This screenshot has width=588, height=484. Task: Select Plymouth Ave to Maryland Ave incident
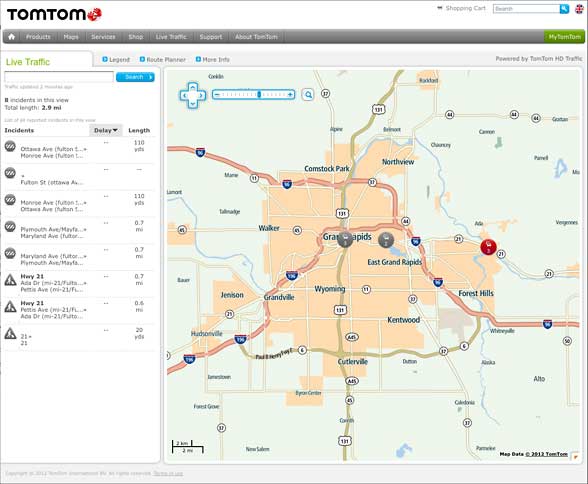[x=79, y=230]
